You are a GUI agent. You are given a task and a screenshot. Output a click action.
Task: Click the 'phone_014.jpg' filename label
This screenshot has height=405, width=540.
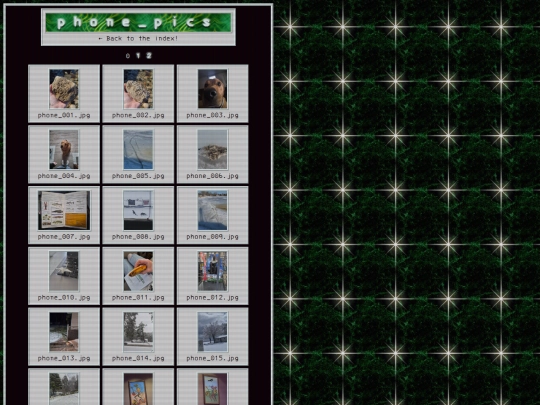pos(138,359)
